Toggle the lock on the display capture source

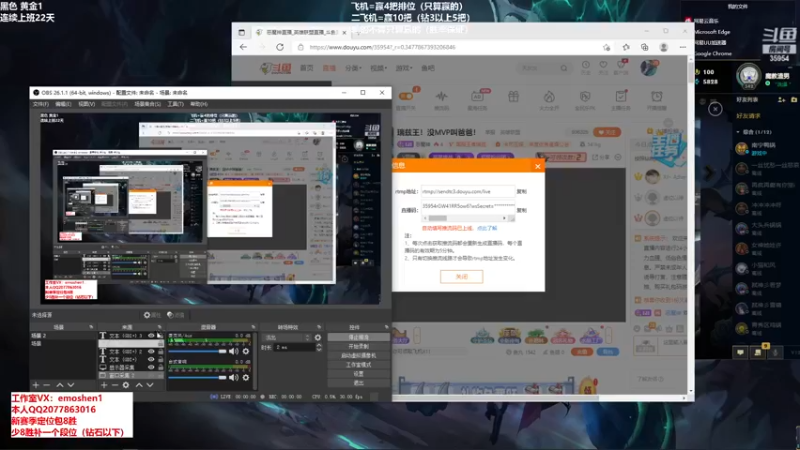pyautogui.click(x=160, y=367)
